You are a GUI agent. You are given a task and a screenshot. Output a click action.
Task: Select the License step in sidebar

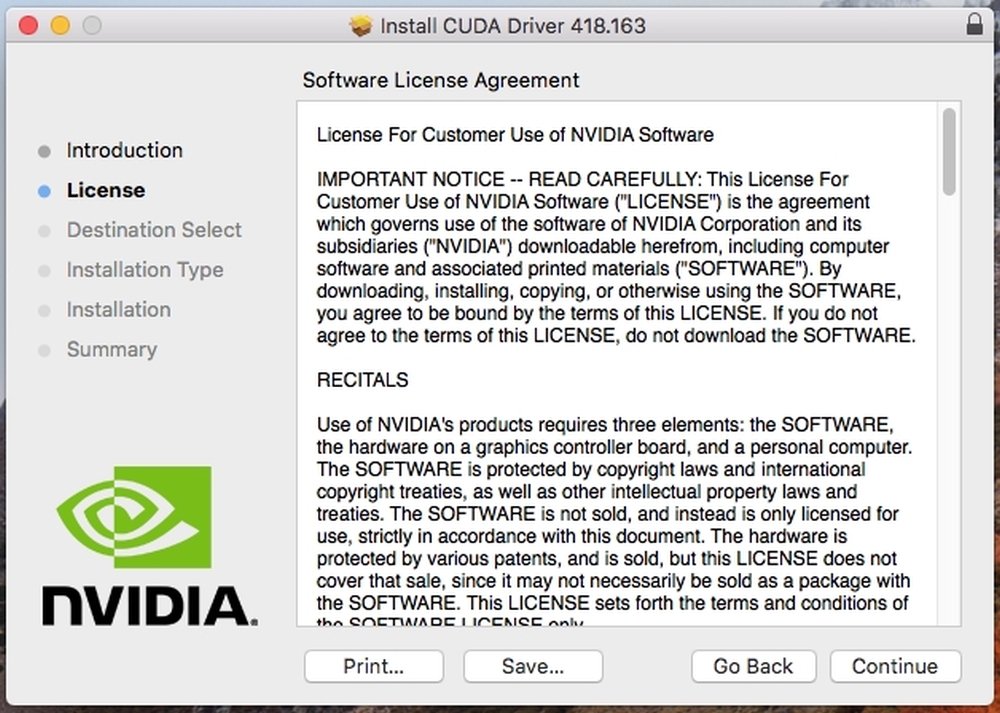(x=106, y=190)
